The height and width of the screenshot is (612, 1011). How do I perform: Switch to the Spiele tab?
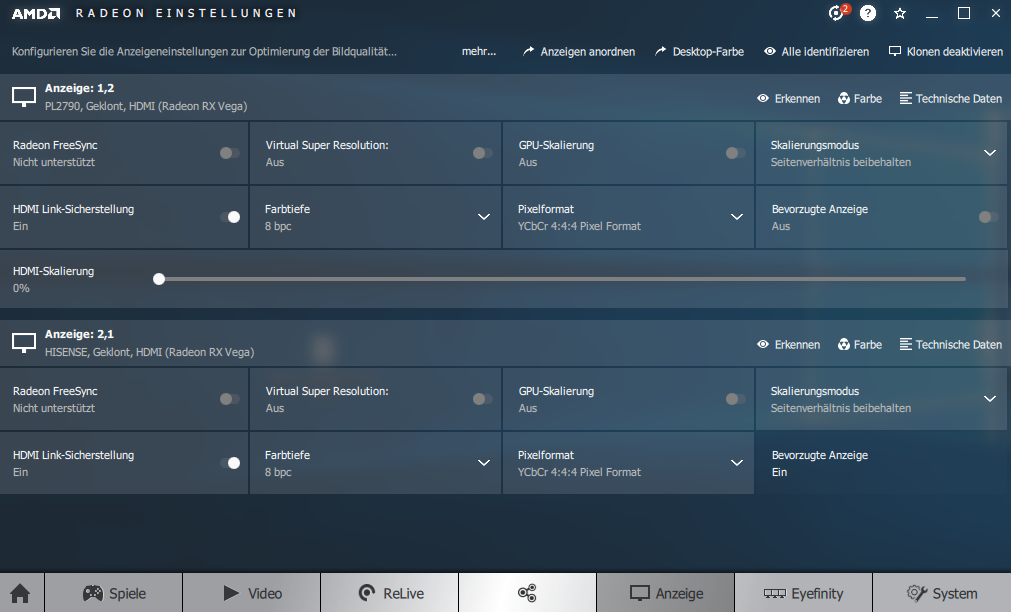113,593
